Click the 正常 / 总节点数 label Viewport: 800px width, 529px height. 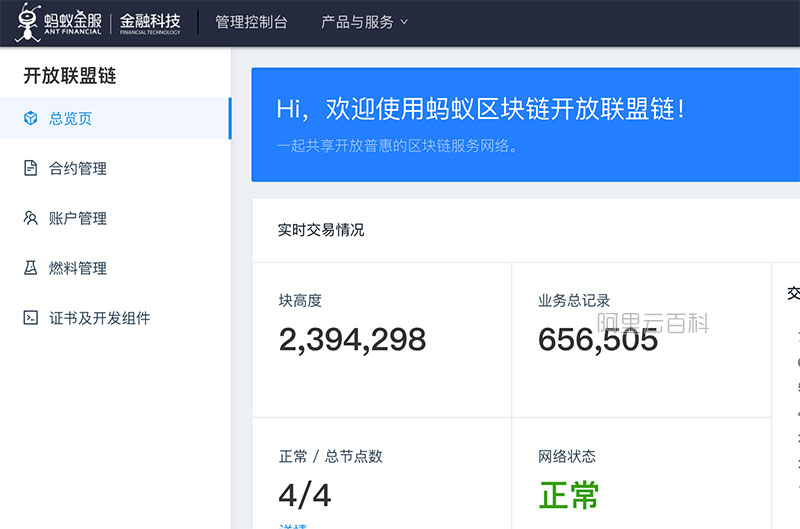point(331,456)
